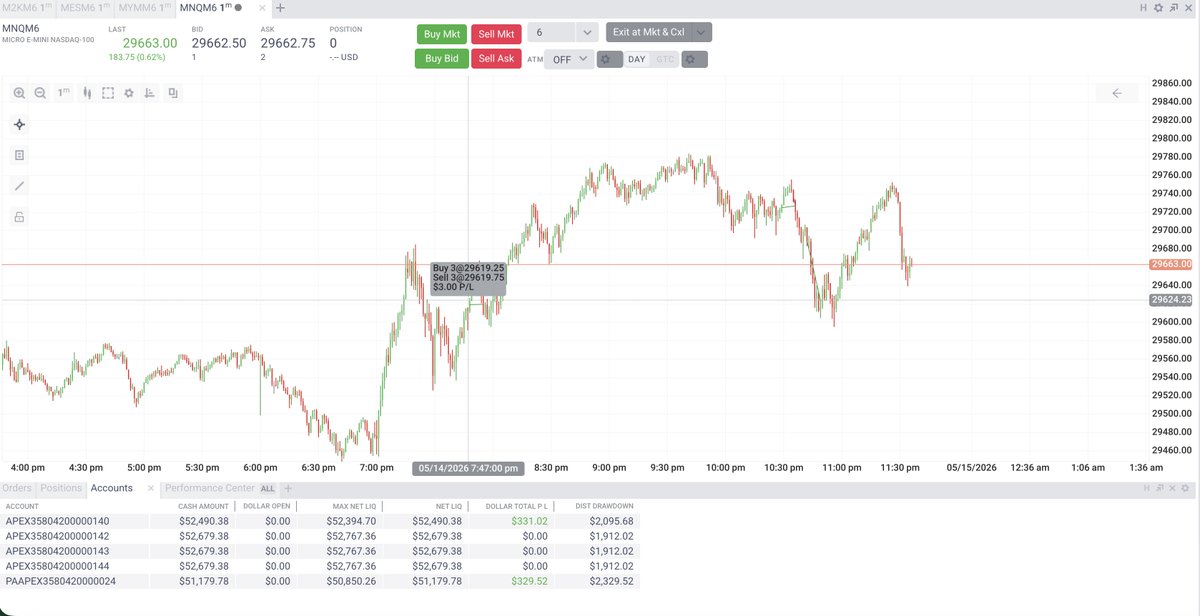Select GTC order duration

[x=665, y=59]
